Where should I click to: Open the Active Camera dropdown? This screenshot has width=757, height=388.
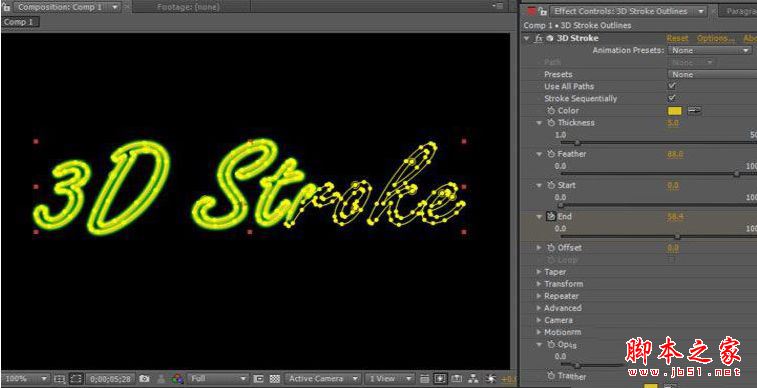(322, 379)
